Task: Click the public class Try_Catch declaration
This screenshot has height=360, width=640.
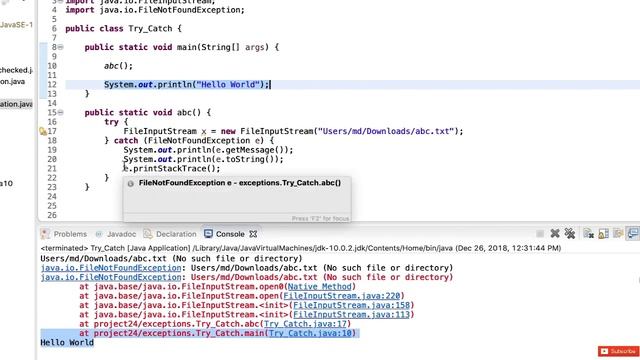Action: (x=123, y=29)
